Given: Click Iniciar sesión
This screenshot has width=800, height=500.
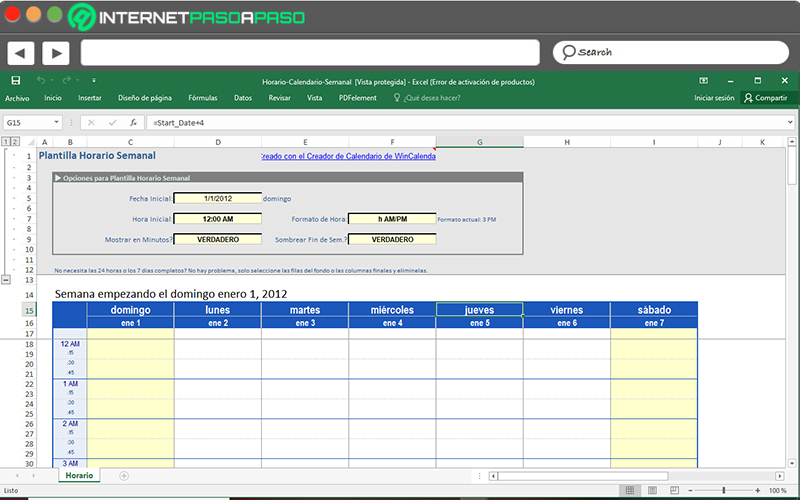Looking at the screenshot, I should pyautogui.click(x=714, y=98).
